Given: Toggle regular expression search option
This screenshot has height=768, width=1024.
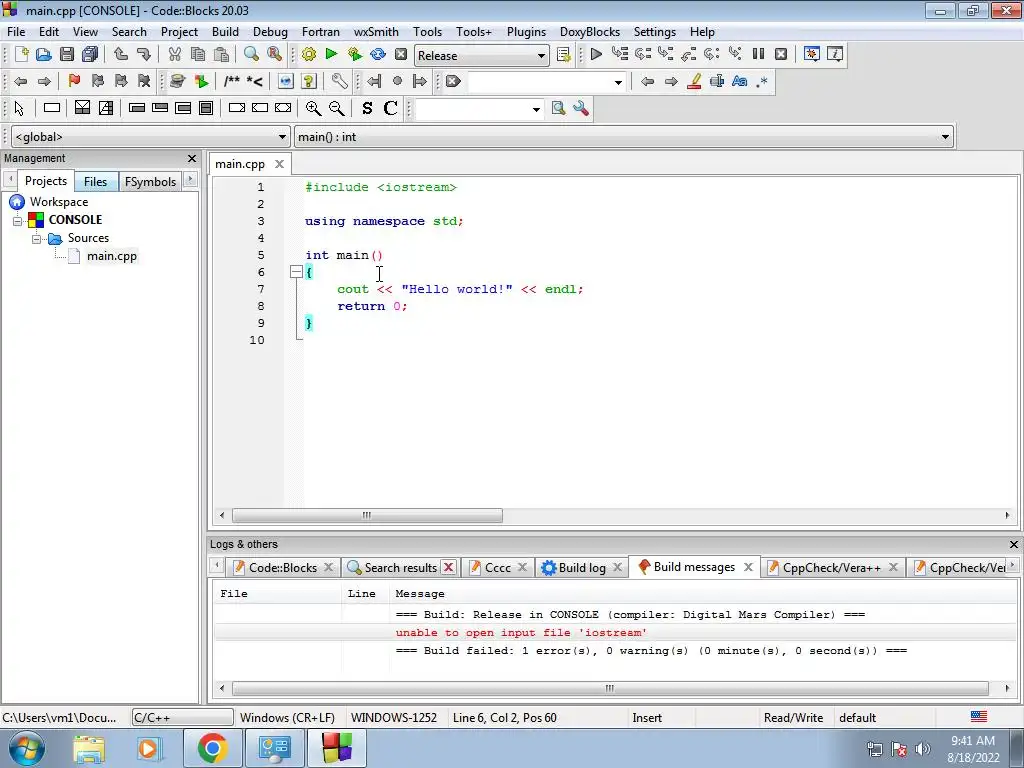Looking at the screenshot, I should point(762,81).
